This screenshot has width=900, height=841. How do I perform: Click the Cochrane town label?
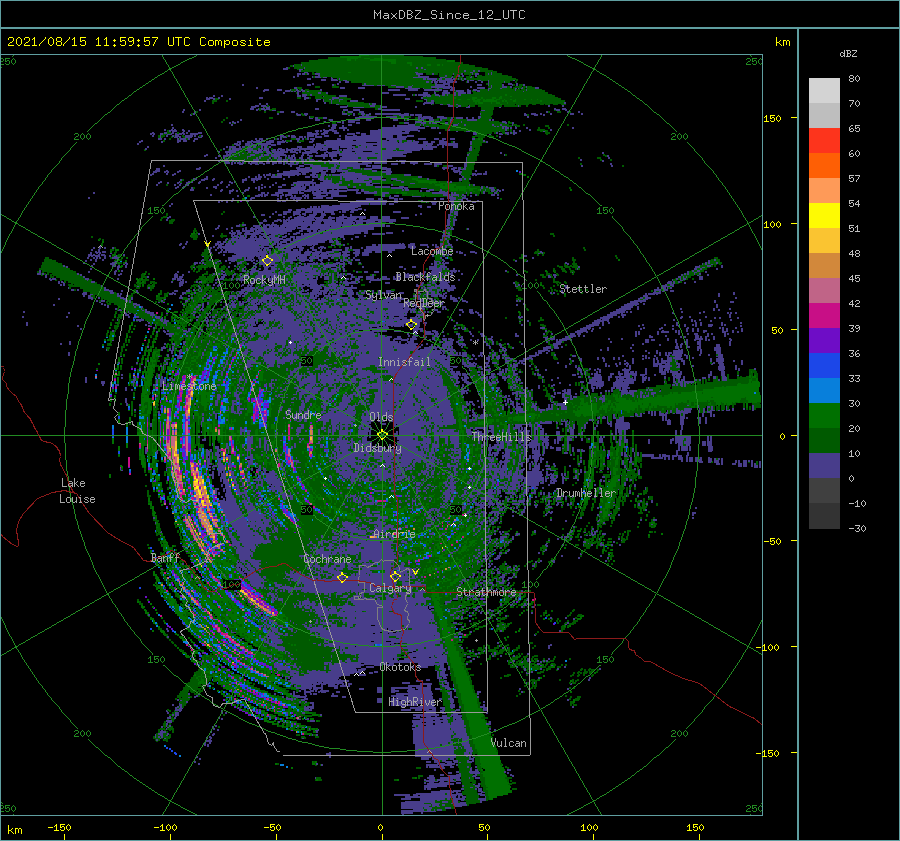[327, 559]
